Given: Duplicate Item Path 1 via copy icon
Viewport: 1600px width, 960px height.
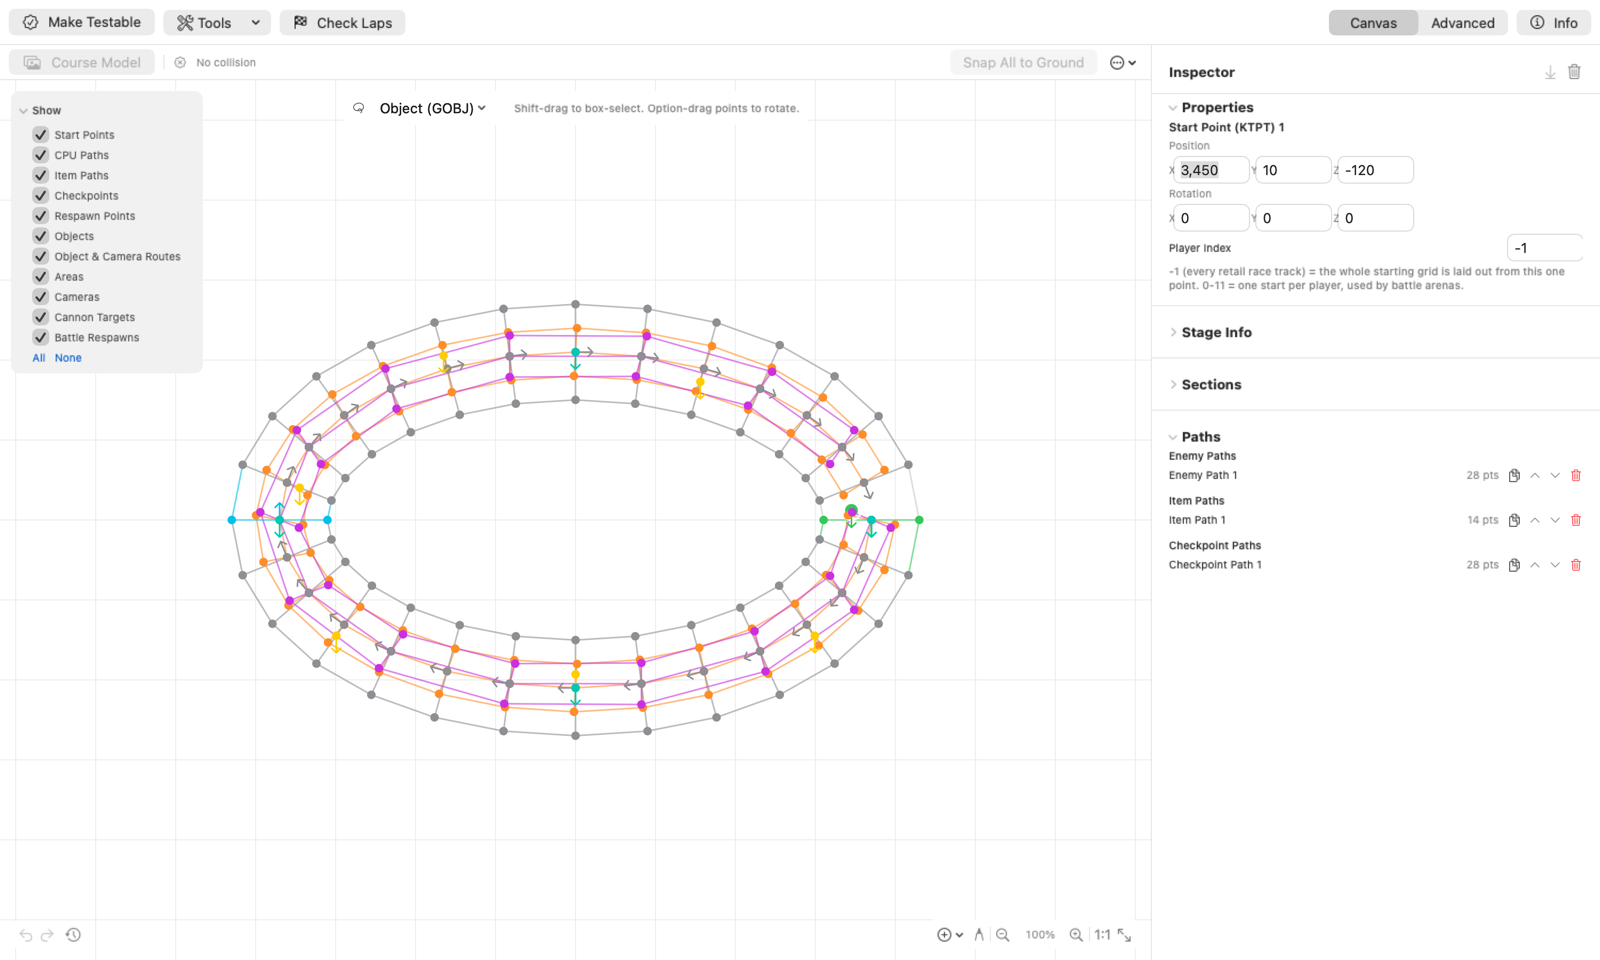Looking at the screenshot, I should point(1514,520).
